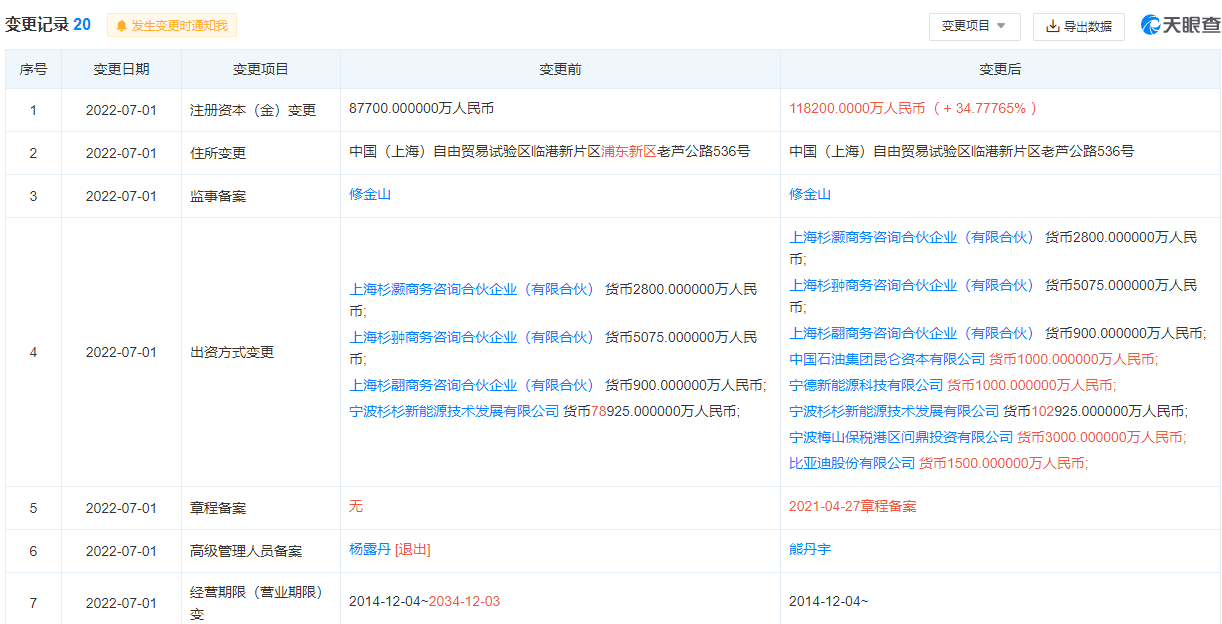
Task: Open 上海杉翮商务咨询合伙企业 link in 变更前
Action: pos(471,385)
